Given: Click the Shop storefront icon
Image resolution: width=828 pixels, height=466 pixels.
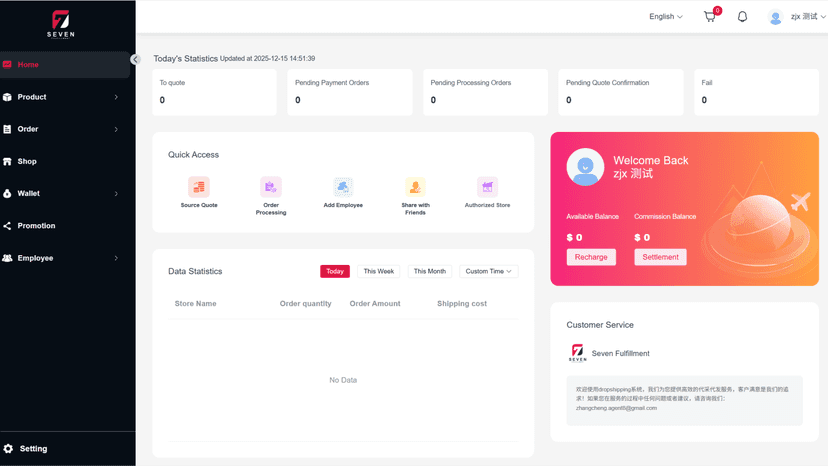Looking at the screenshot, I should click(x=7, y=162).
